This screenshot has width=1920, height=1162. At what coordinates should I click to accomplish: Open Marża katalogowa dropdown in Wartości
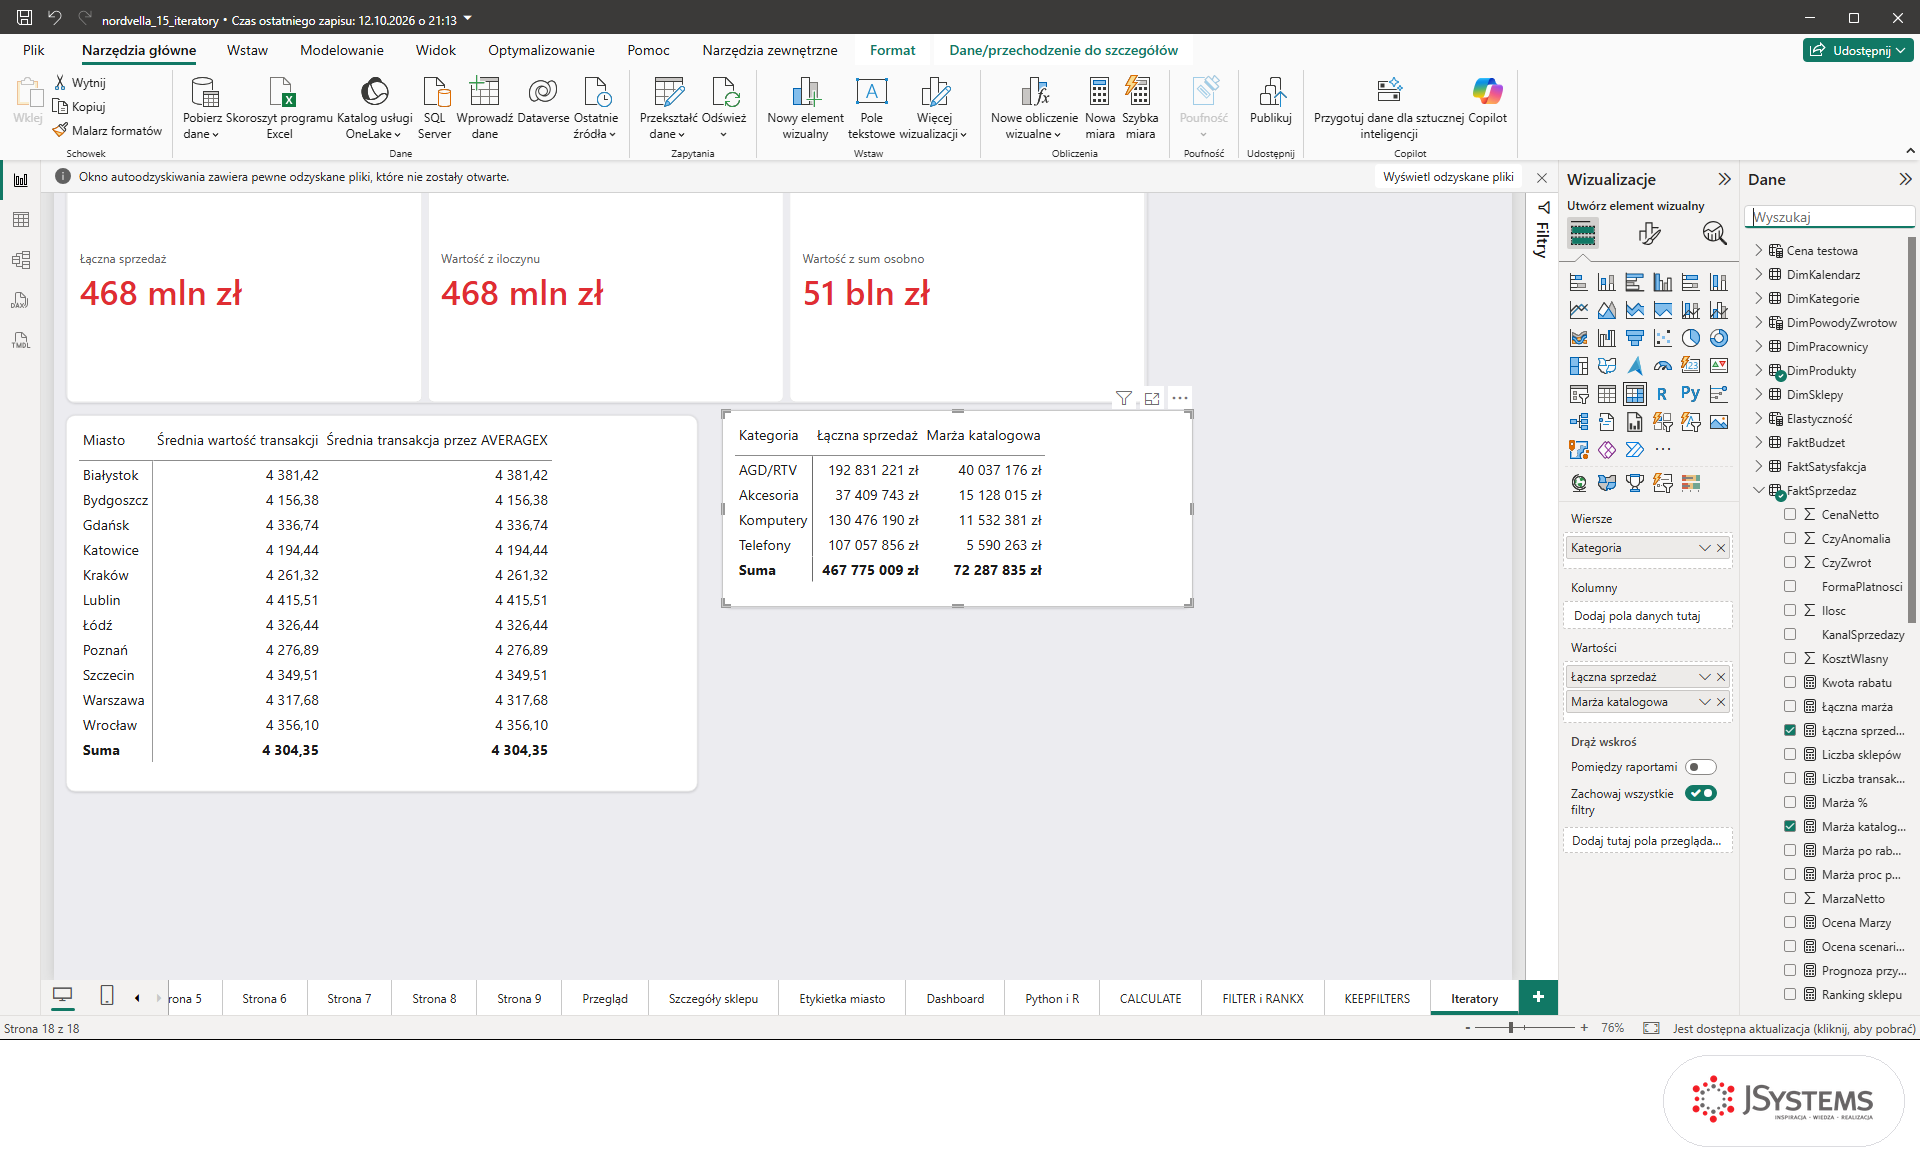coord(1705,702)
